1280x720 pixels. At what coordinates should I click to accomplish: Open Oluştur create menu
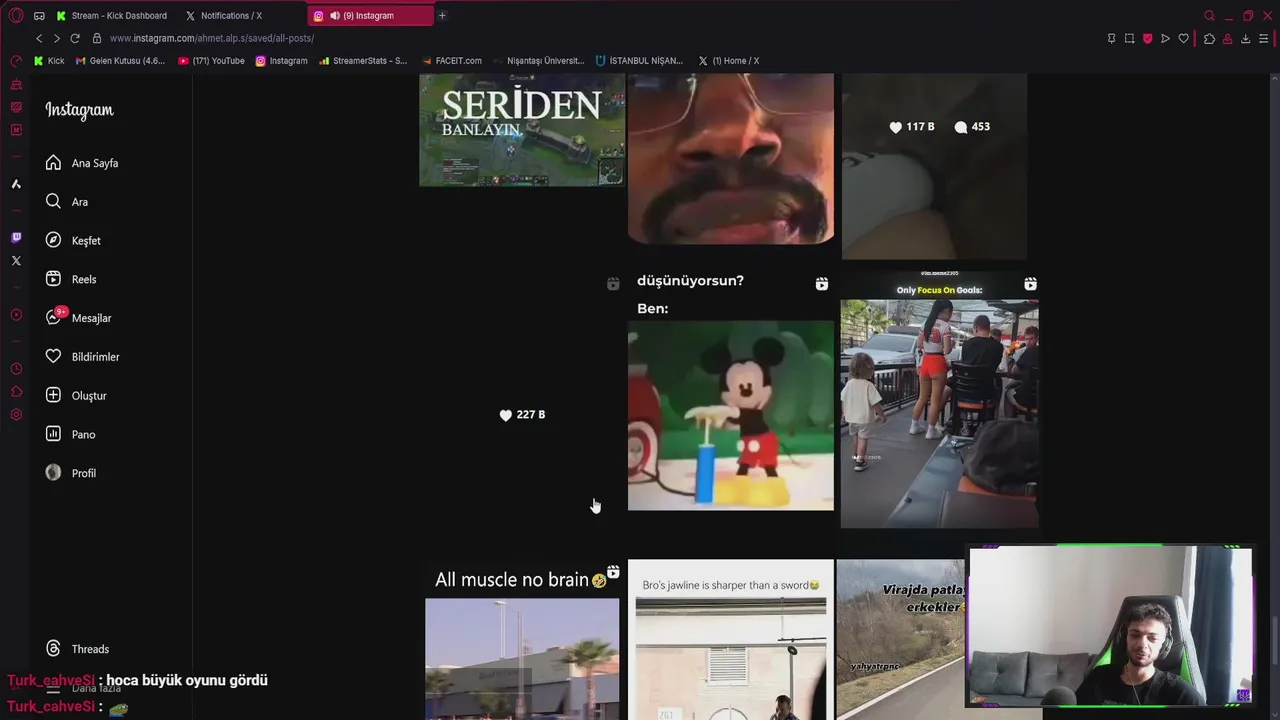[x=76, y=396]
